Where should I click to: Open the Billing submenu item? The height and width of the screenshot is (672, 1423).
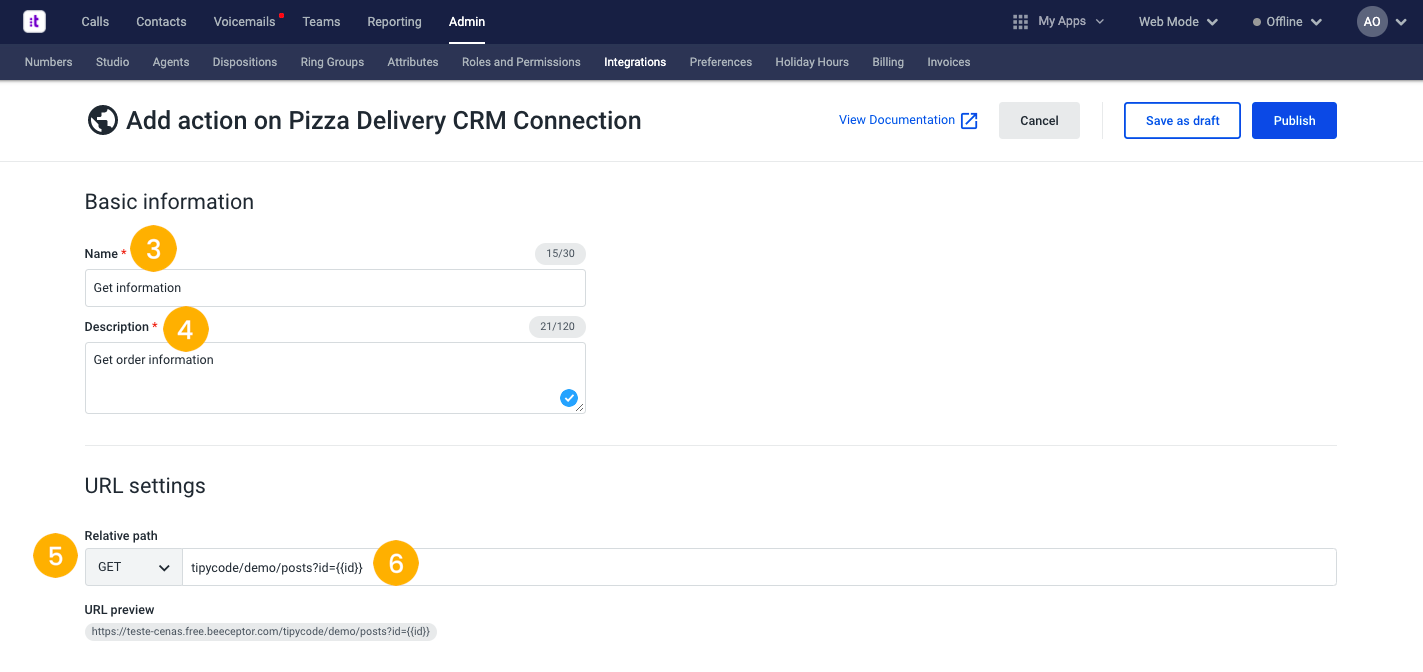[888, 62]
